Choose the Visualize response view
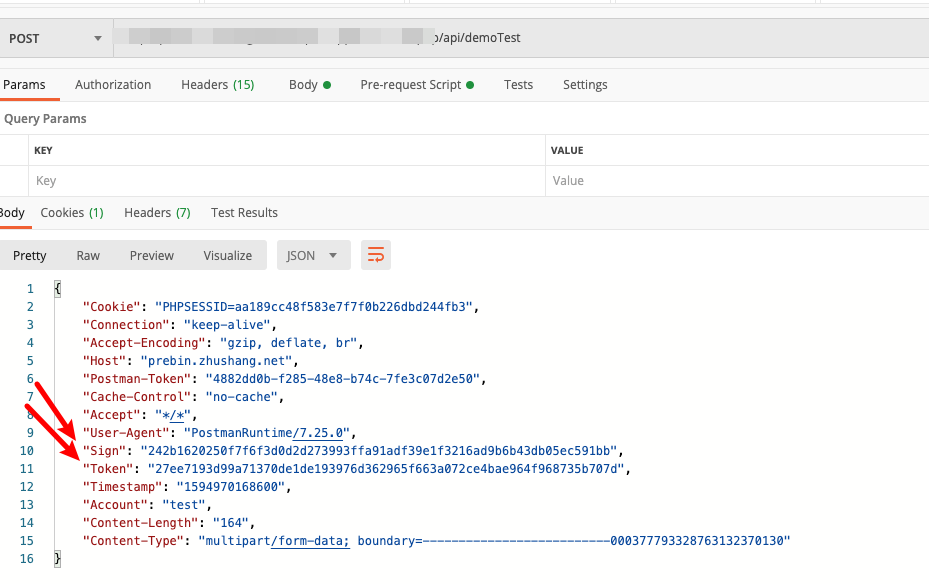Image resolution: width=929 pixels, height=584 pixels. tap(228, 255)
